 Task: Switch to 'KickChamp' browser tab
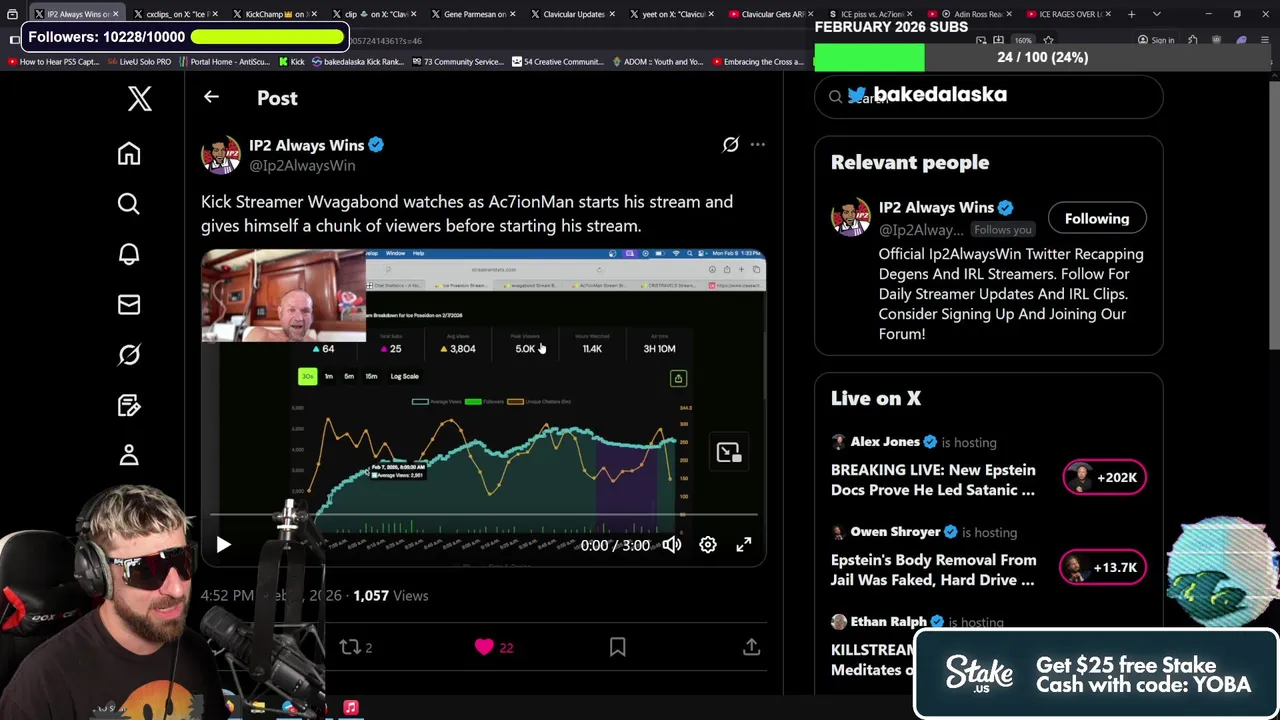274,14
